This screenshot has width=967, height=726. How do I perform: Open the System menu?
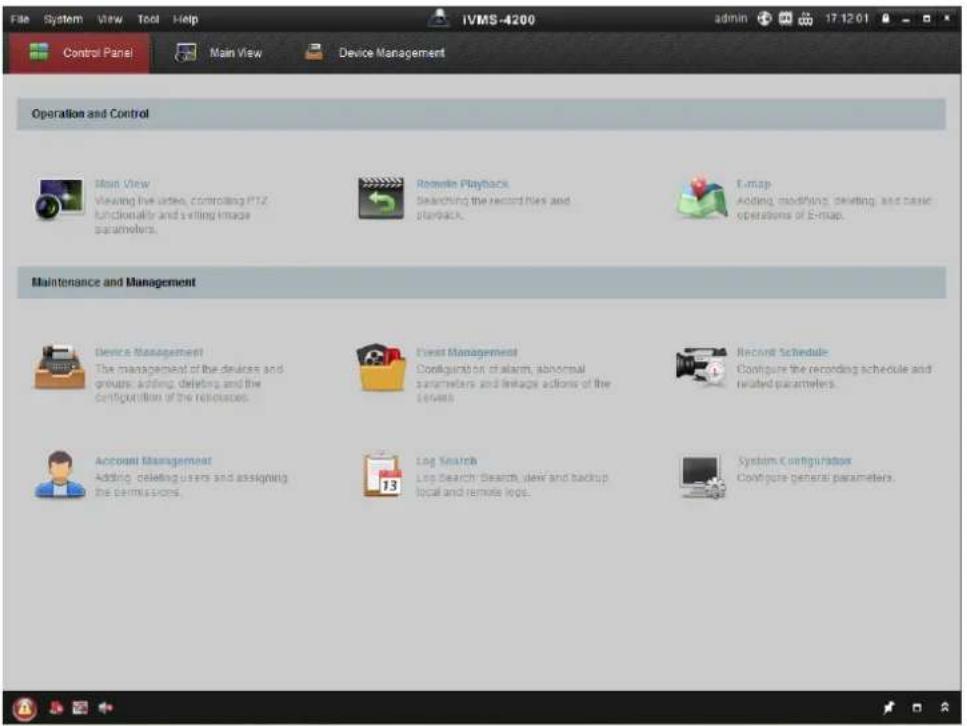pos(63,19)
